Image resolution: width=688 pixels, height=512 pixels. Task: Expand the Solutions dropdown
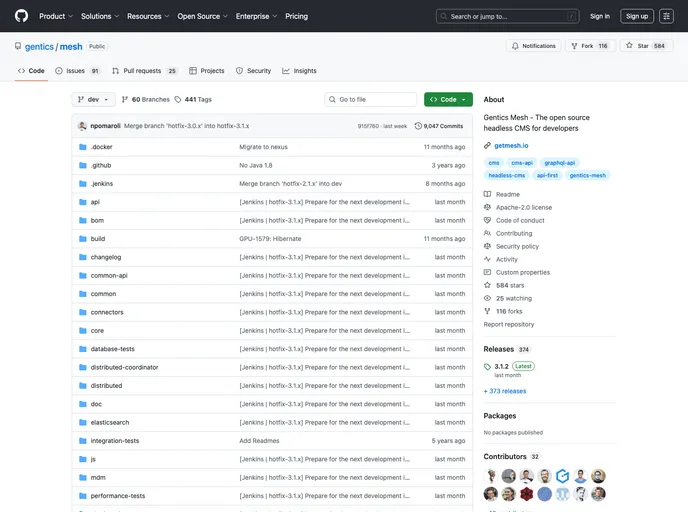[x=100, y=16]
